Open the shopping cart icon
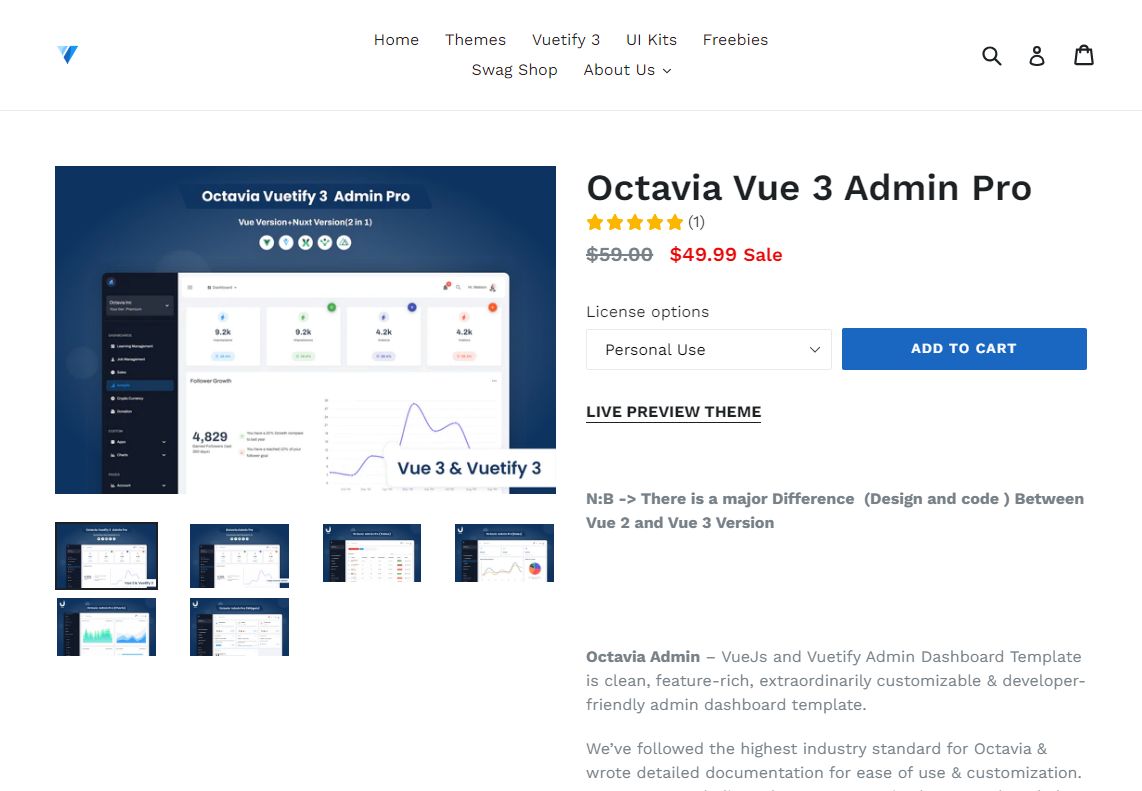This screenshot has height=791, width=1142. [x=1084, y=55]
